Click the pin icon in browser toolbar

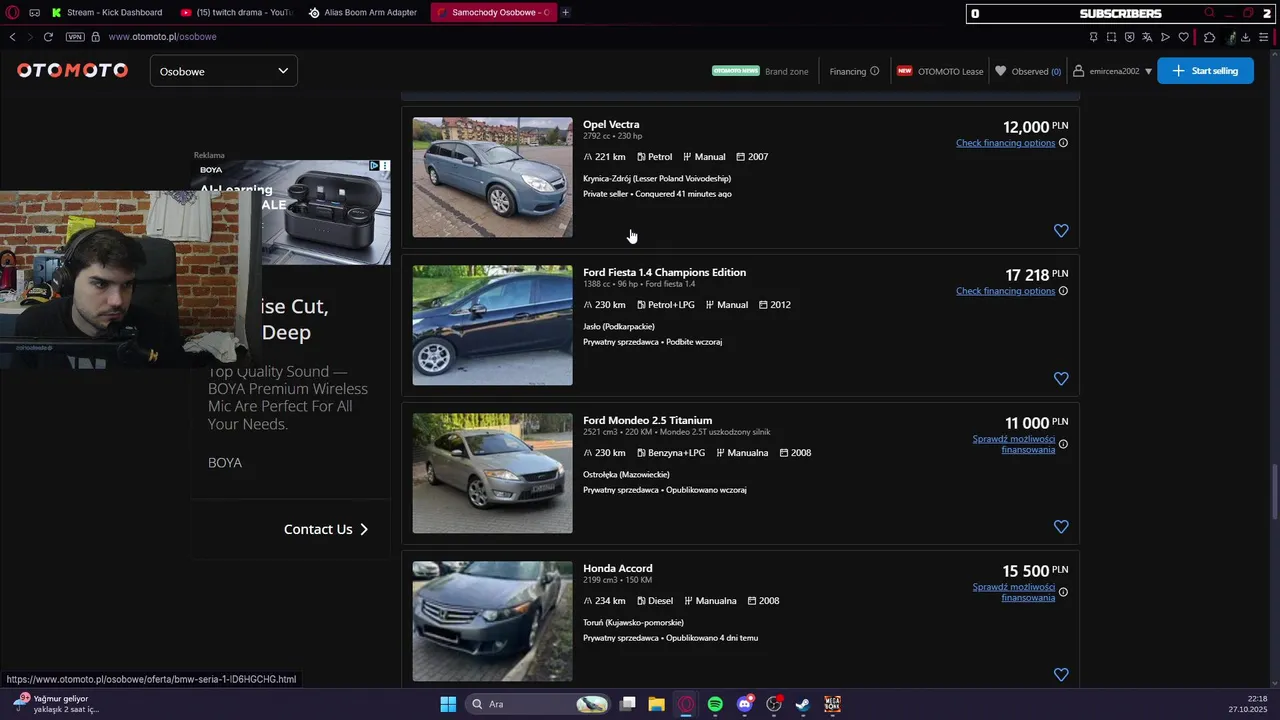tap(1093, 37)
